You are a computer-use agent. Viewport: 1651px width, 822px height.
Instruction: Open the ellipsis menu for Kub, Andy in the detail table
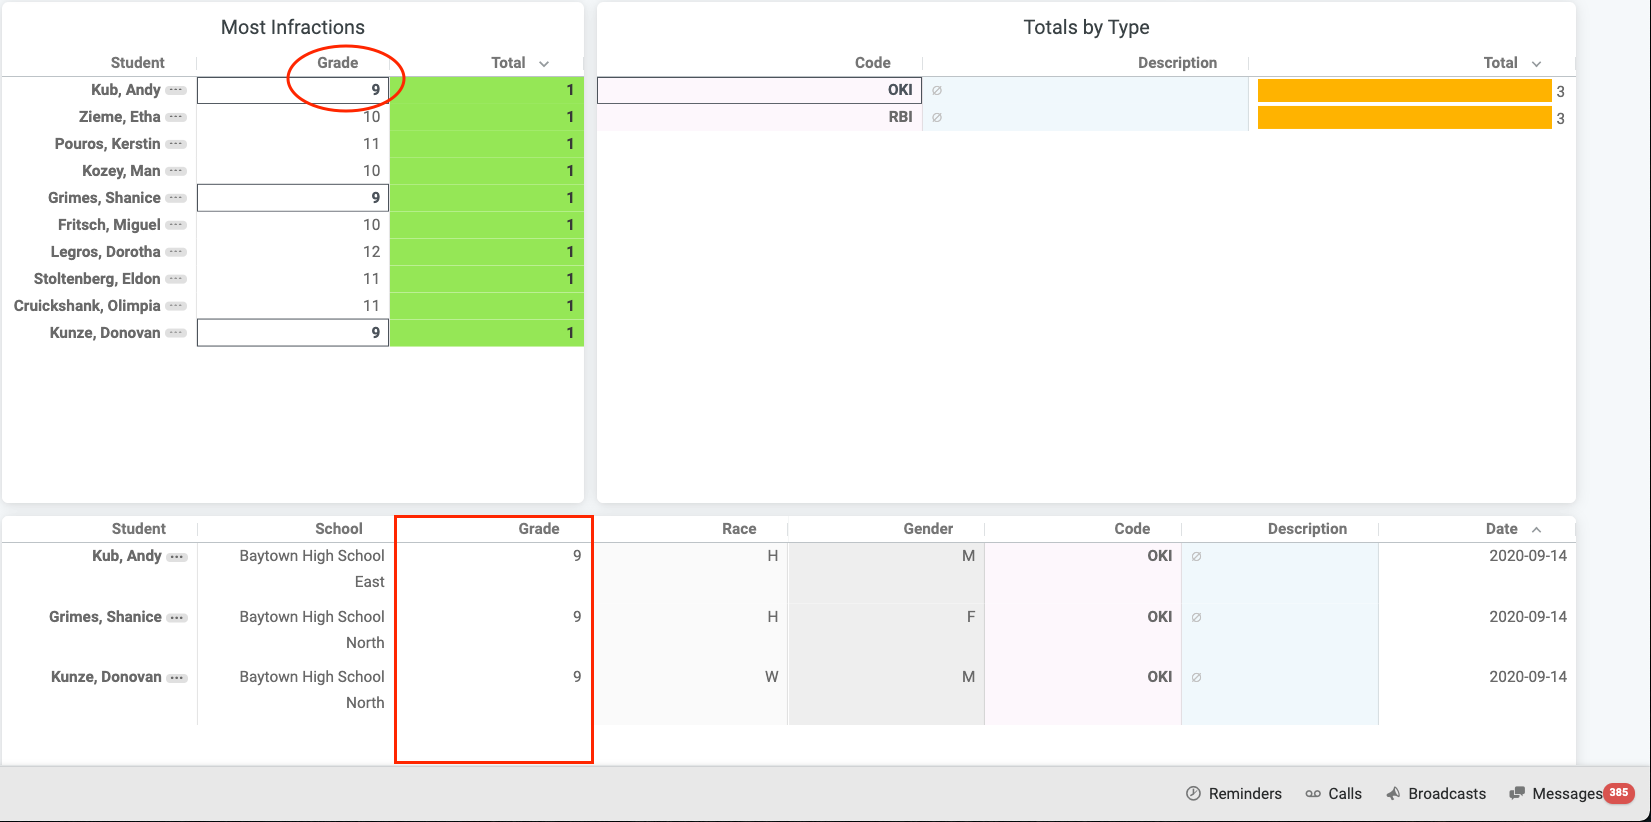177,557
